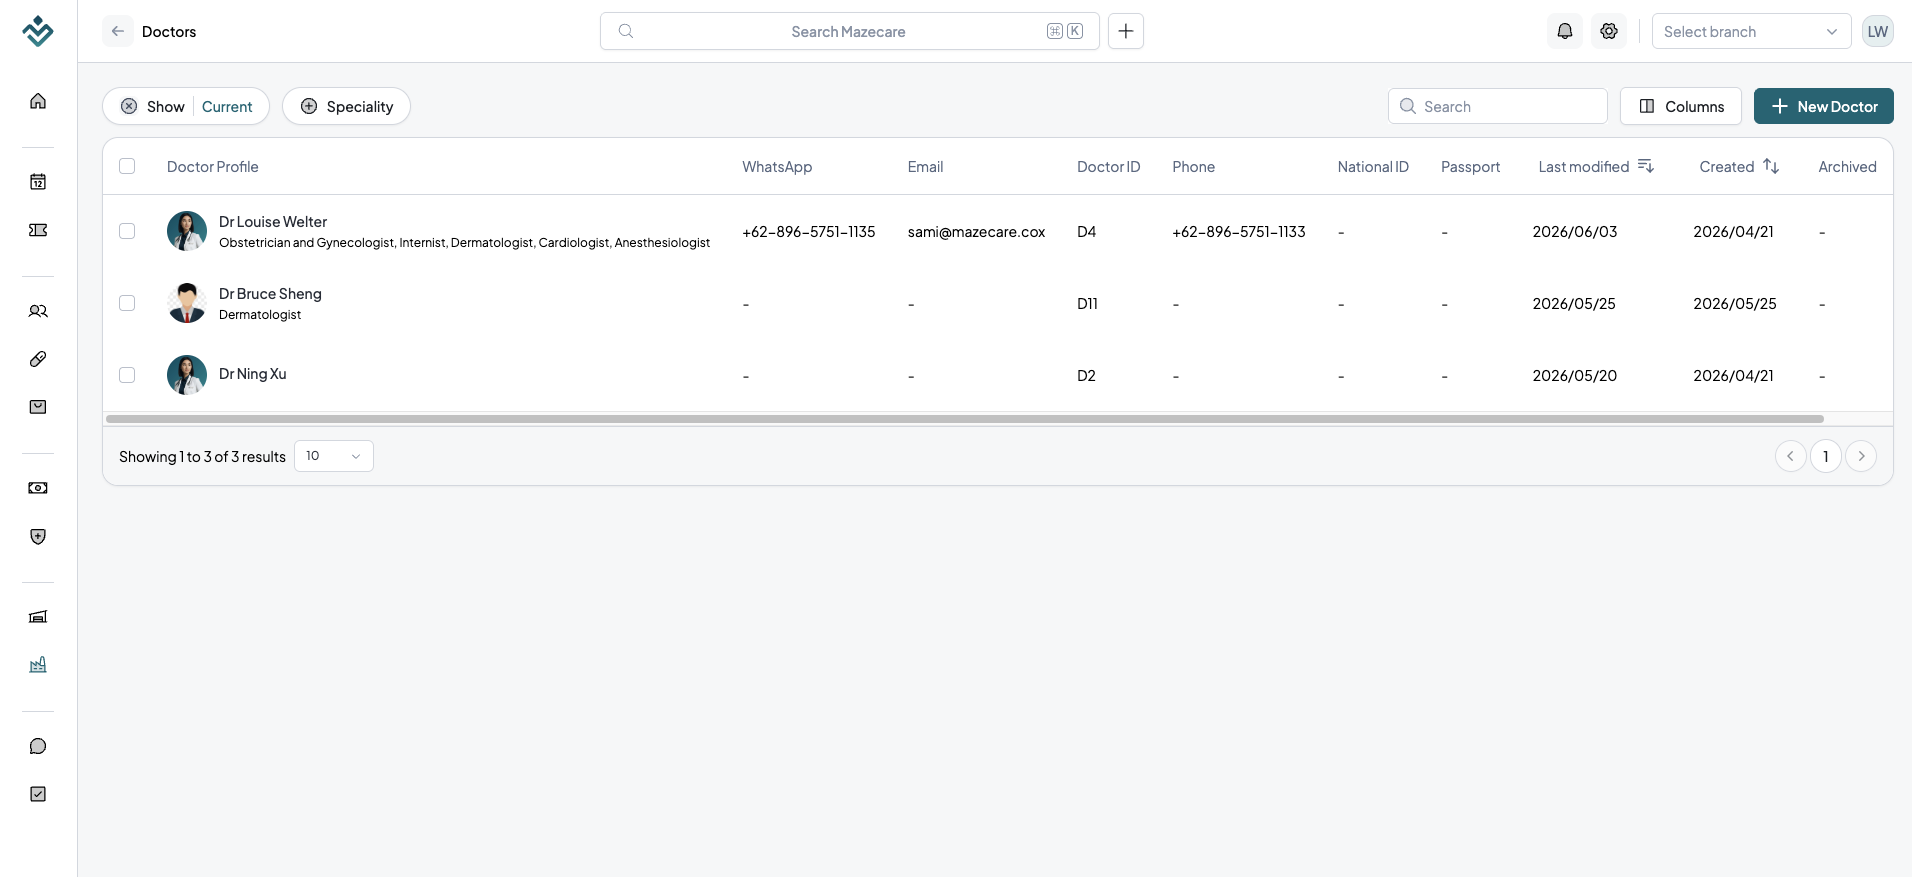The width and height of the screenshot is (1912, 877).
Task: Go to the next page
Action: point(1861,456)
